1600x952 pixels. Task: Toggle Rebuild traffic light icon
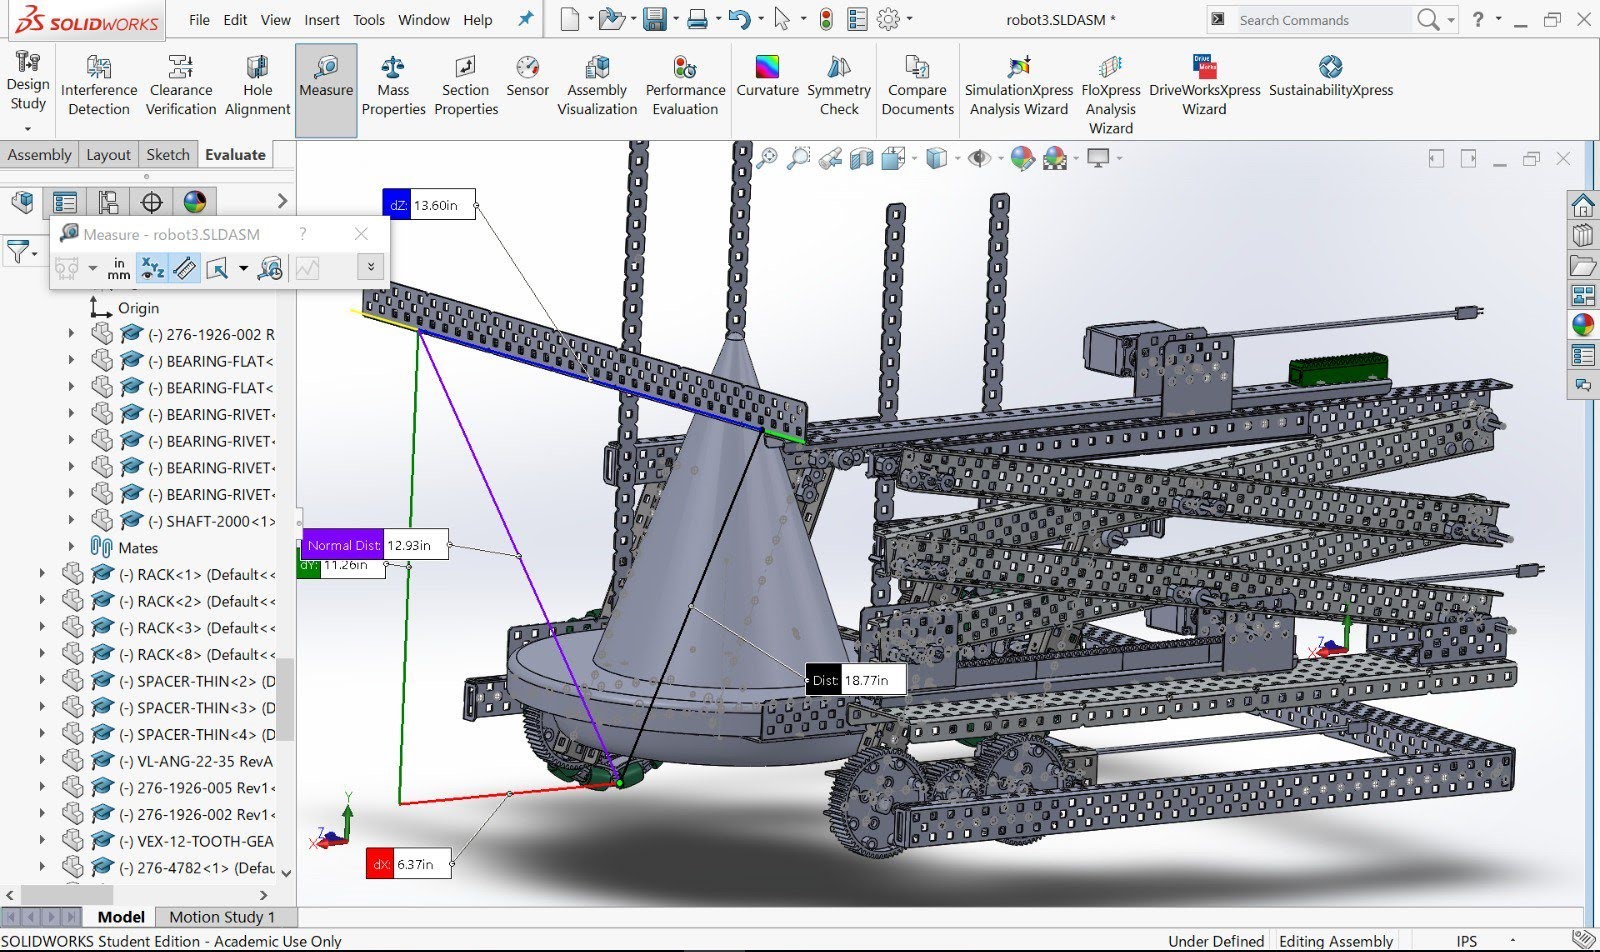click(x=826, y=19)
